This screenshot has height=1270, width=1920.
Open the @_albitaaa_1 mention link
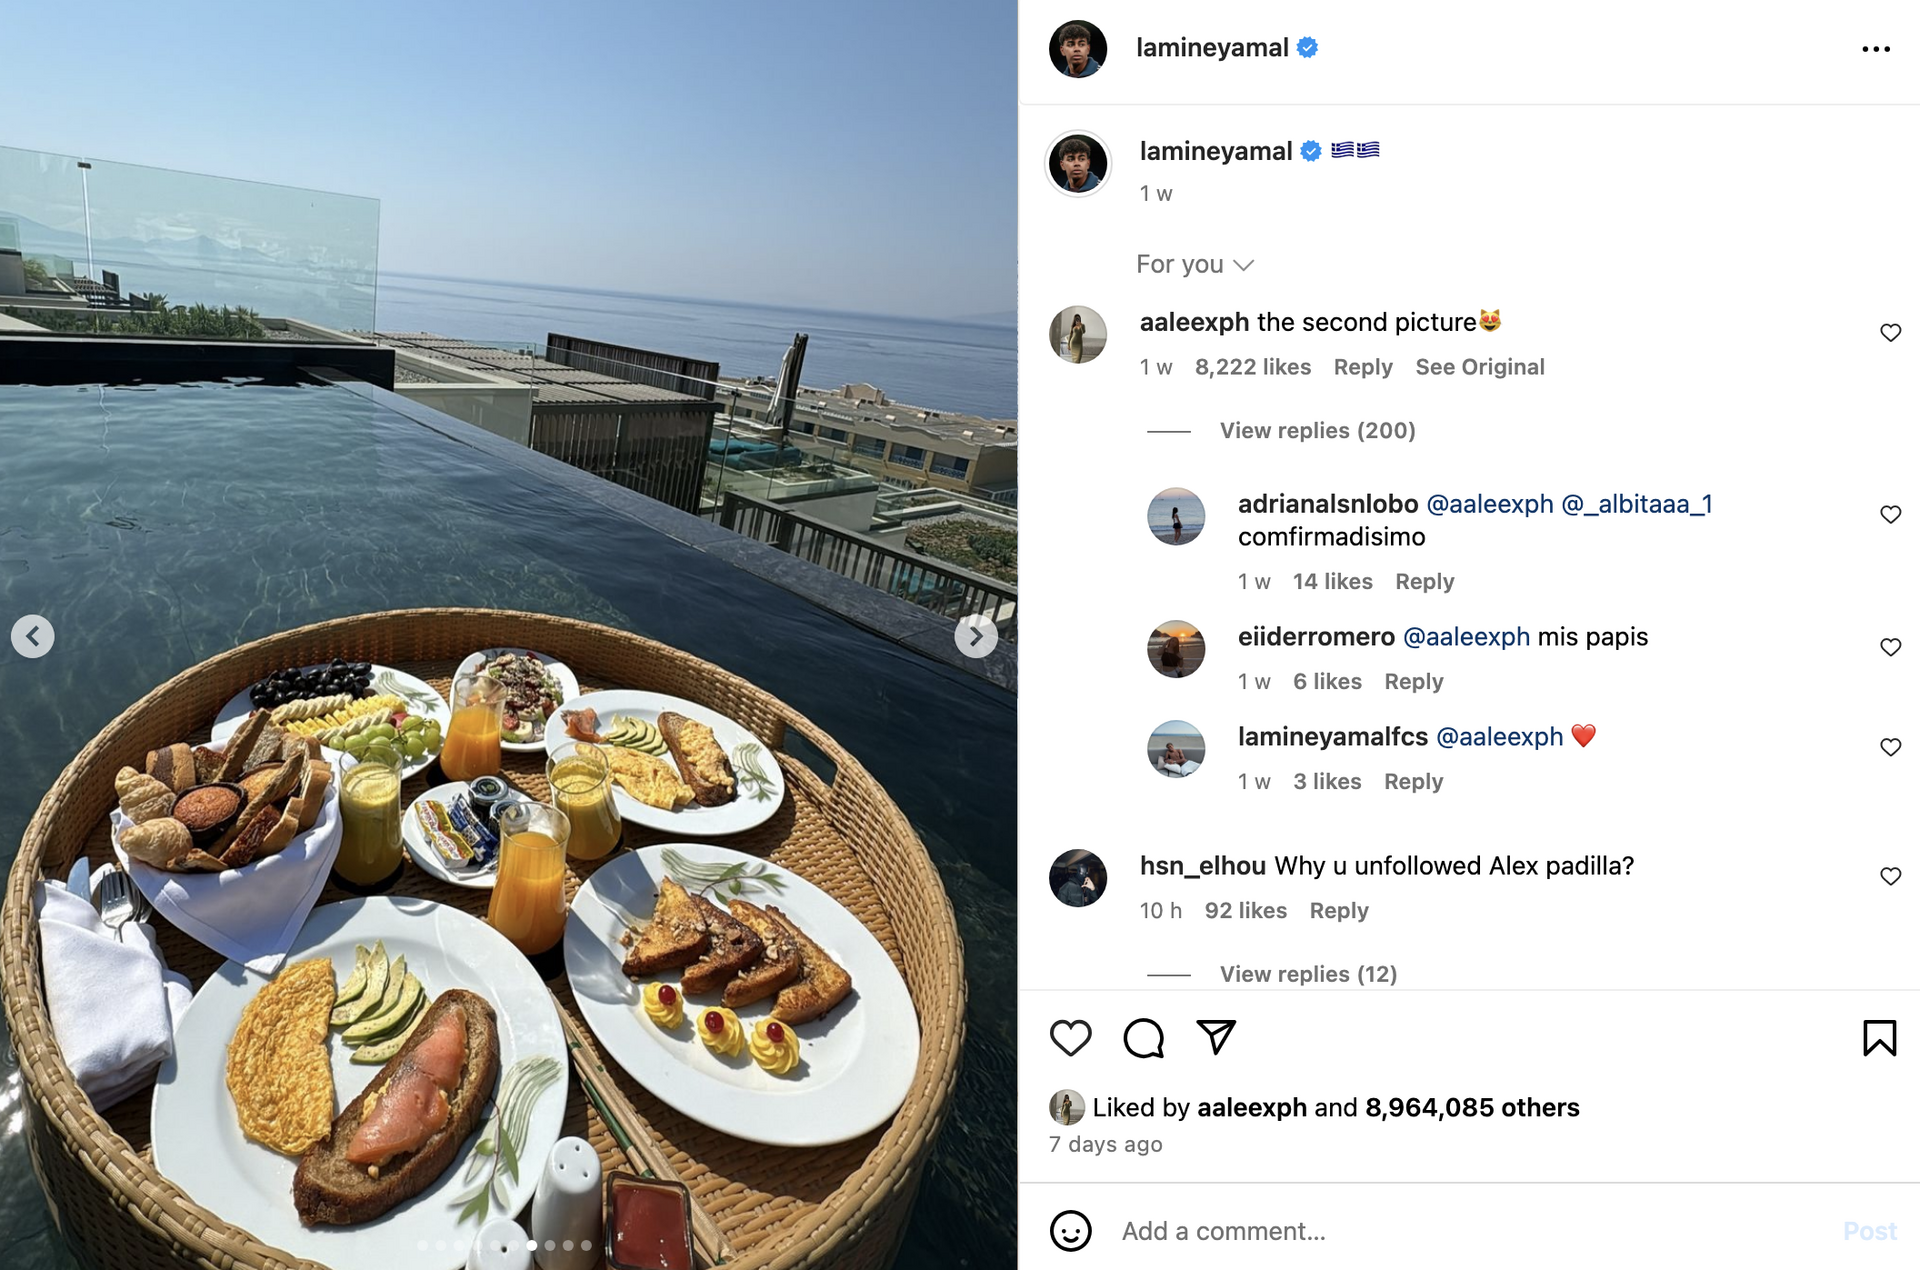click(x=1636, y=504)
